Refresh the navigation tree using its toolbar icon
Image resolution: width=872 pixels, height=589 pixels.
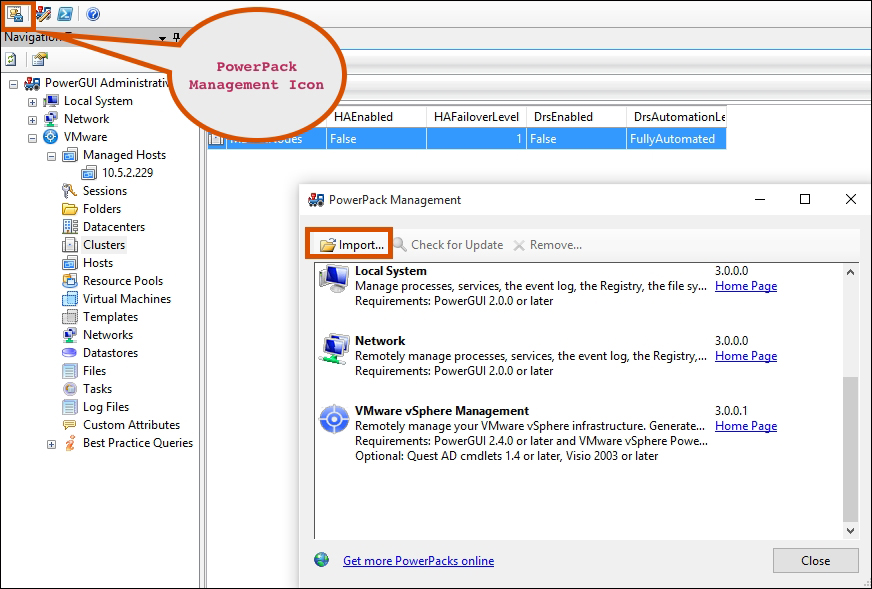[x=11, y=59]
